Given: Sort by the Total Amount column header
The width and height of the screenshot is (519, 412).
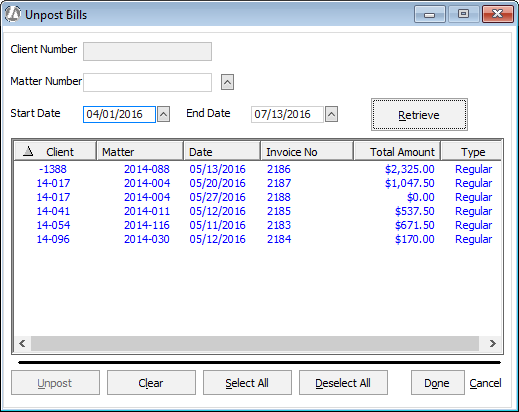Looking at the screenshot, I should tap(397, 152).
